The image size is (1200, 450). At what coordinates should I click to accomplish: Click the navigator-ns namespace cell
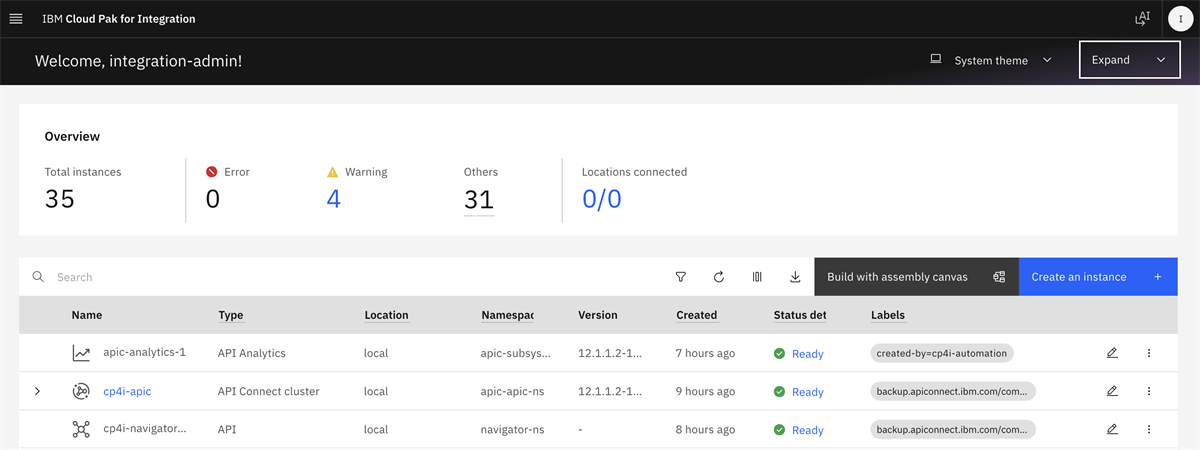point(513,429)
